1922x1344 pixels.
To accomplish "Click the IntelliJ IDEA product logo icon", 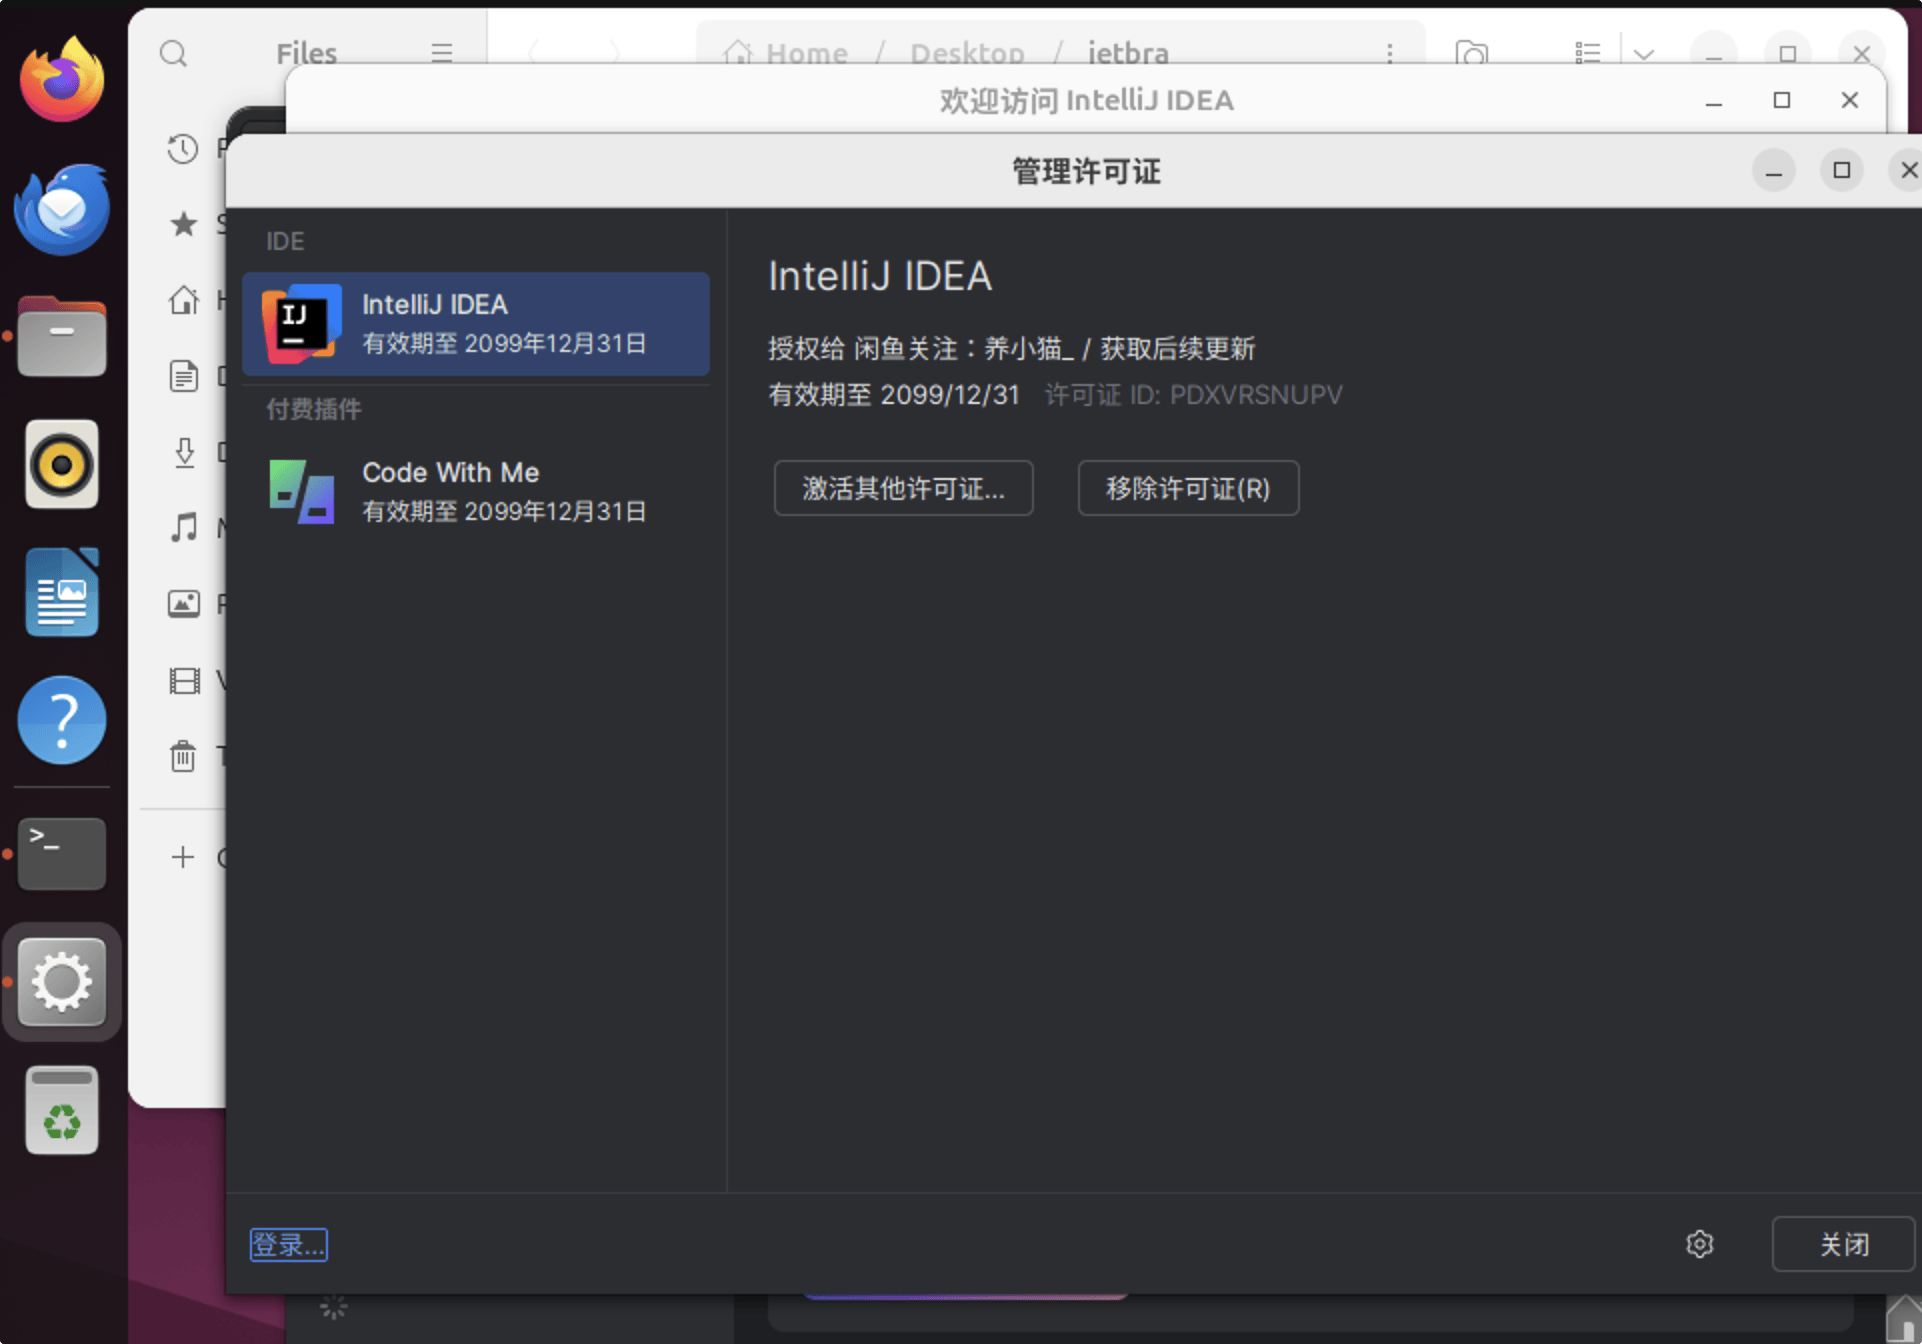I will point(300,324).
